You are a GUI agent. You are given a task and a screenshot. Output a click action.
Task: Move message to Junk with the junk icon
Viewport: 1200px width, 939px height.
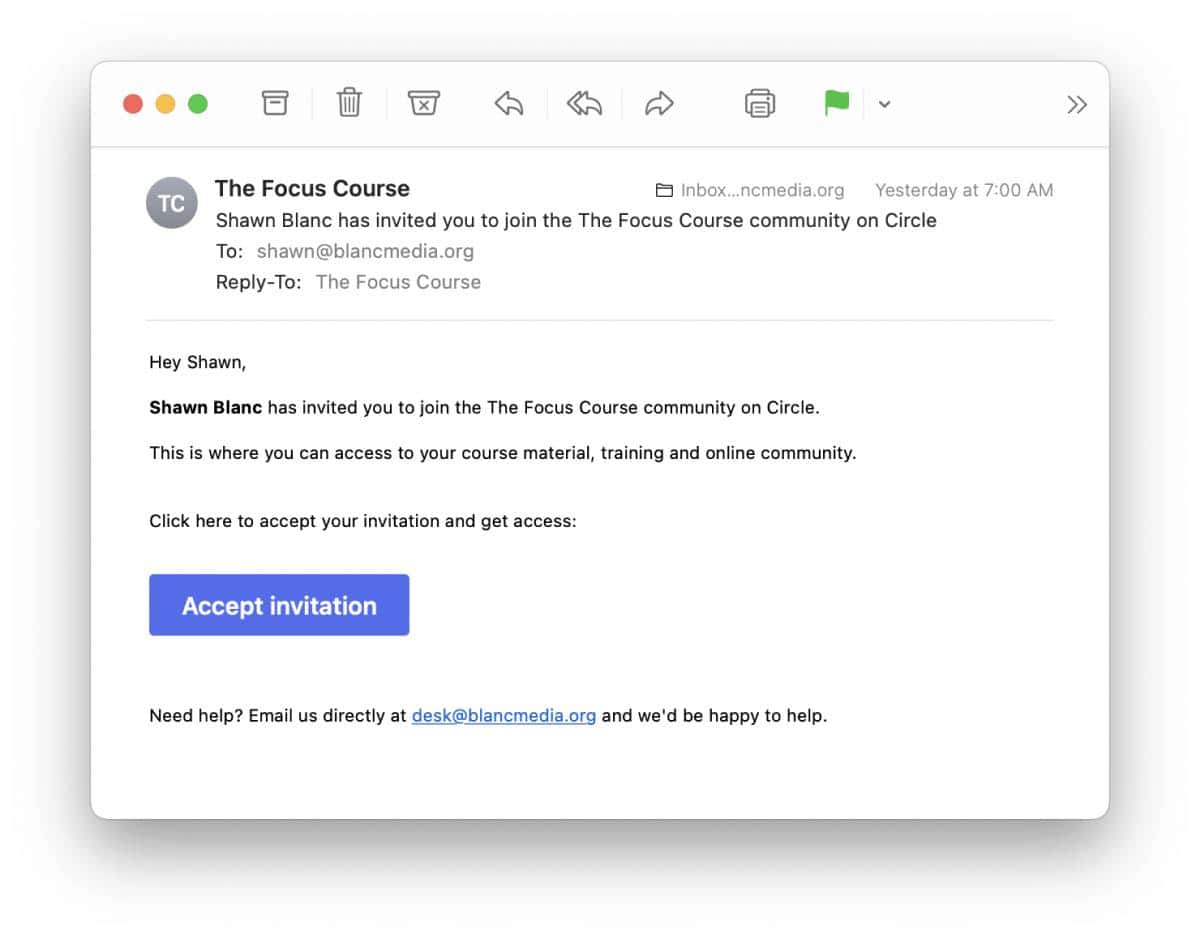tap(424, 103)
